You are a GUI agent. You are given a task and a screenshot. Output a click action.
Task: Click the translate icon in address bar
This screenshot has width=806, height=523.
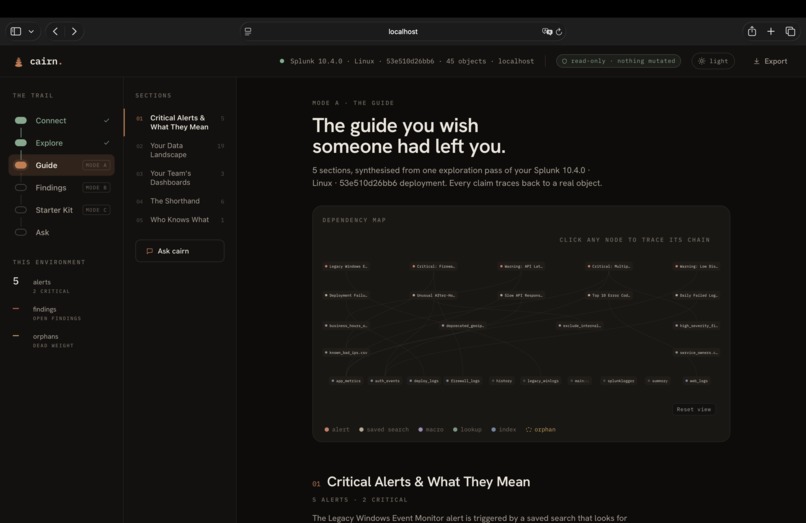point(547,31)
